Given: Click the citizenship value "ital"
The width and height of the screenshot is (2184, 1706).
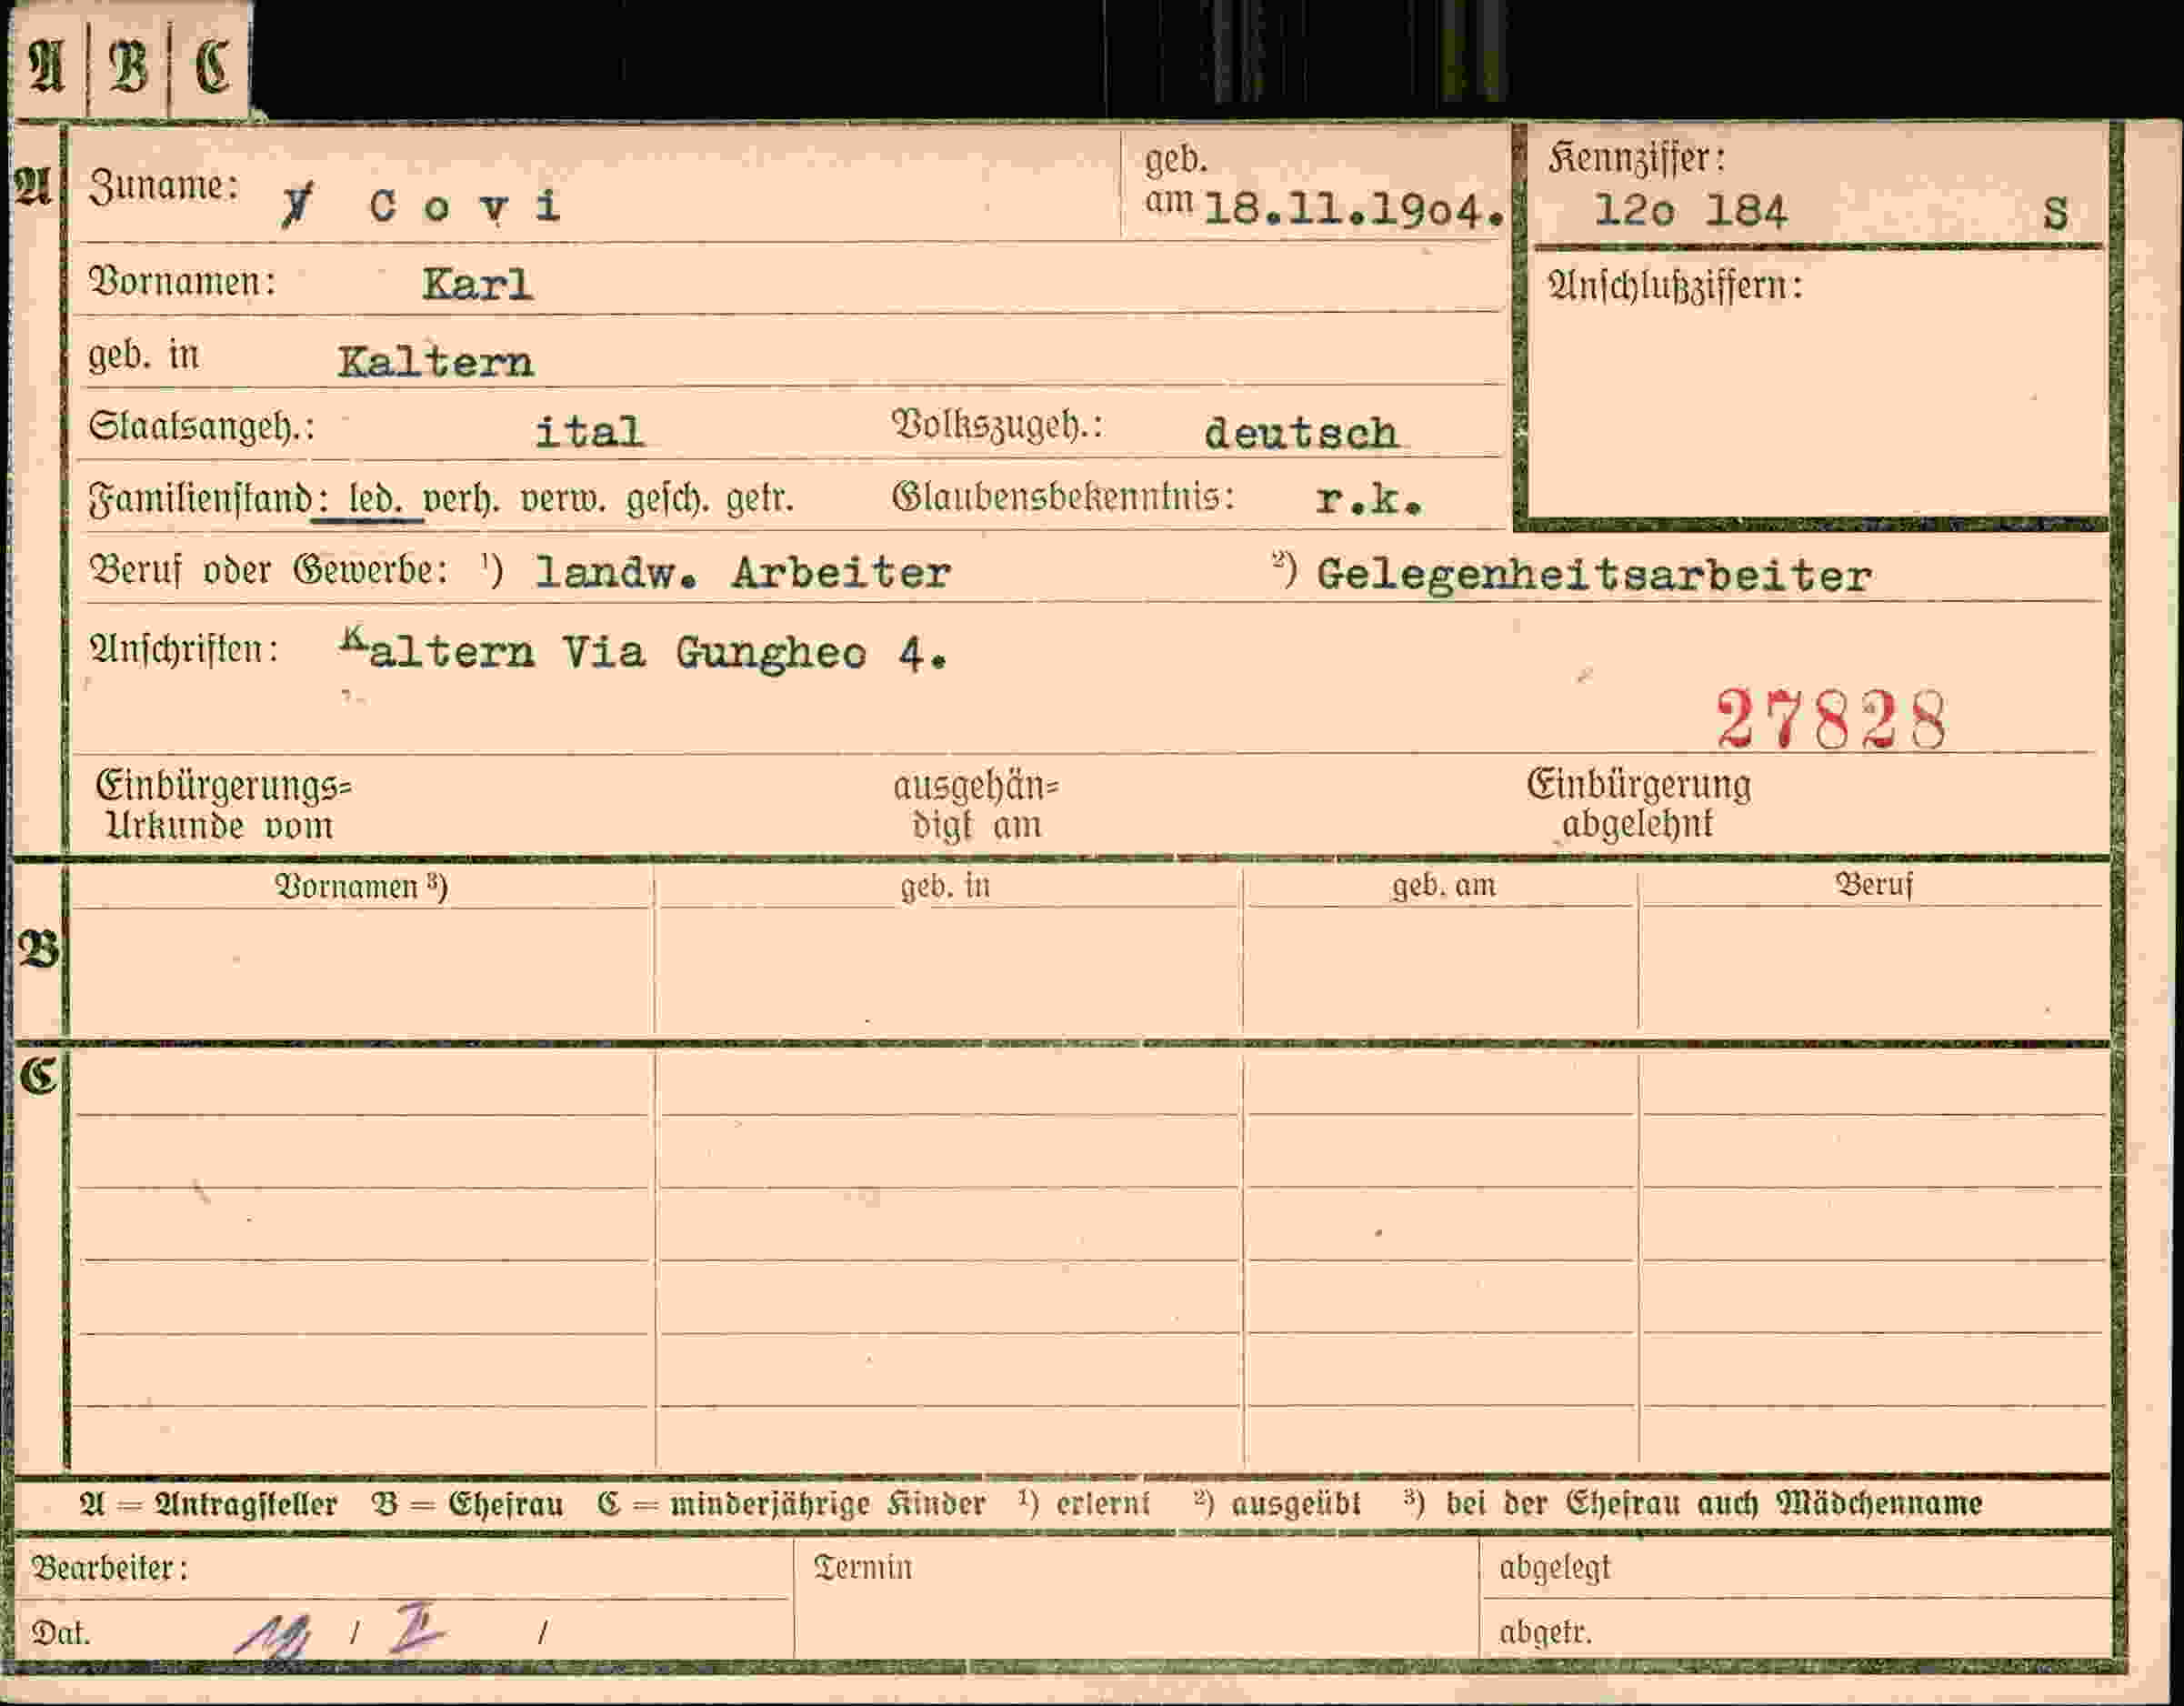Looking at the screenshot, I should click(589, 432).
